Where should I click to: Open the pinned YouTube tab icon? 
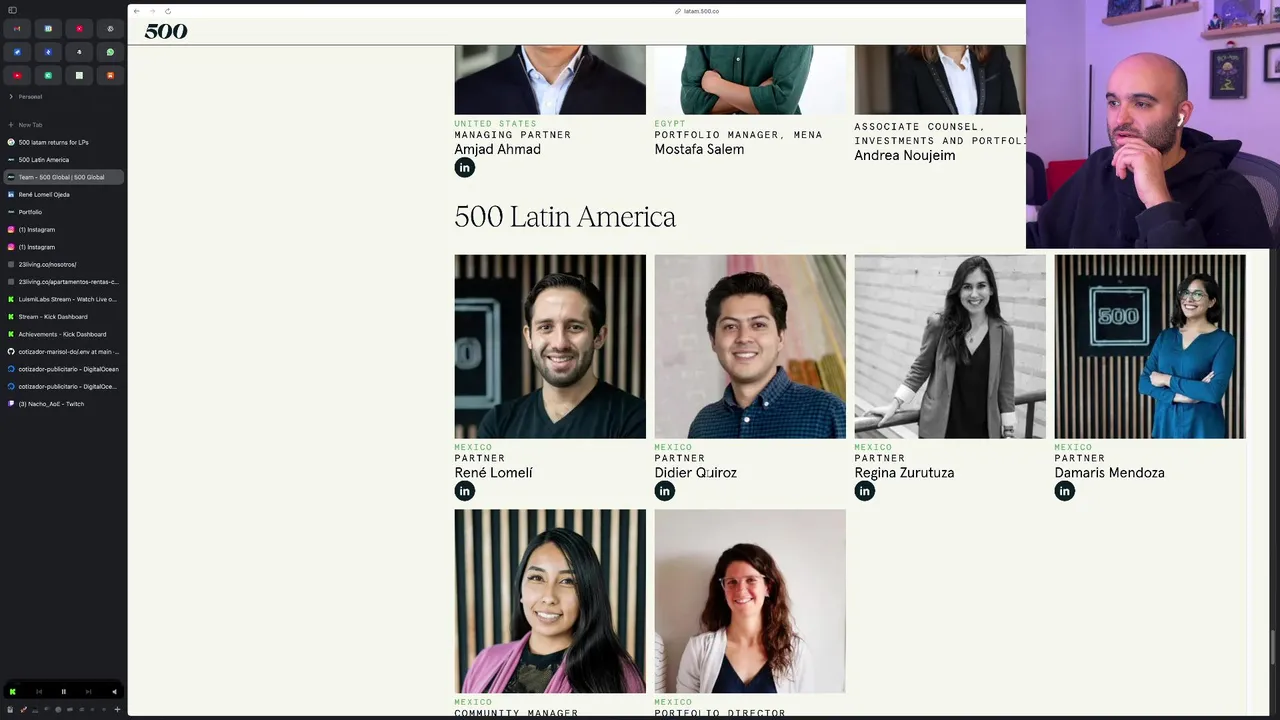(x=17, y=75)
